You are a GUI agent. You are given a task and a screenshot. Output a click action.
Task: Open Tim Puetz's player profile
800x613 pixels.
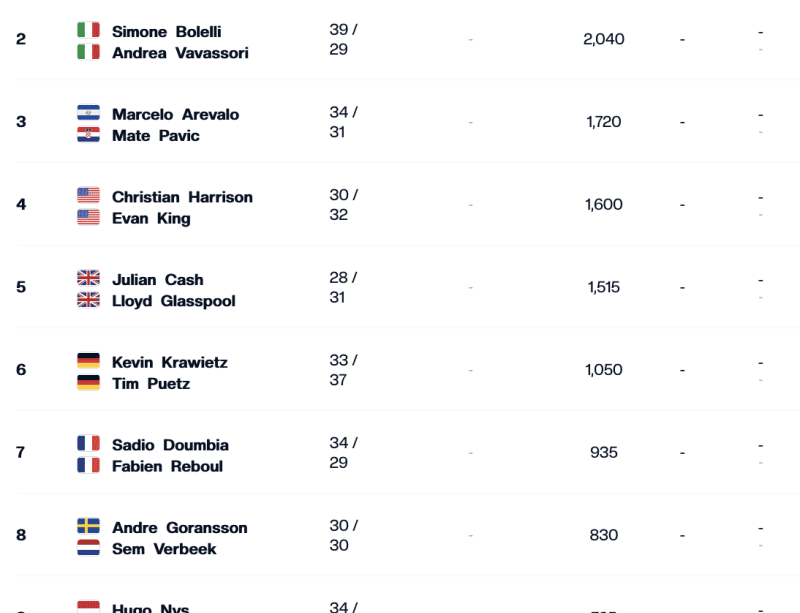click(151, 384)
